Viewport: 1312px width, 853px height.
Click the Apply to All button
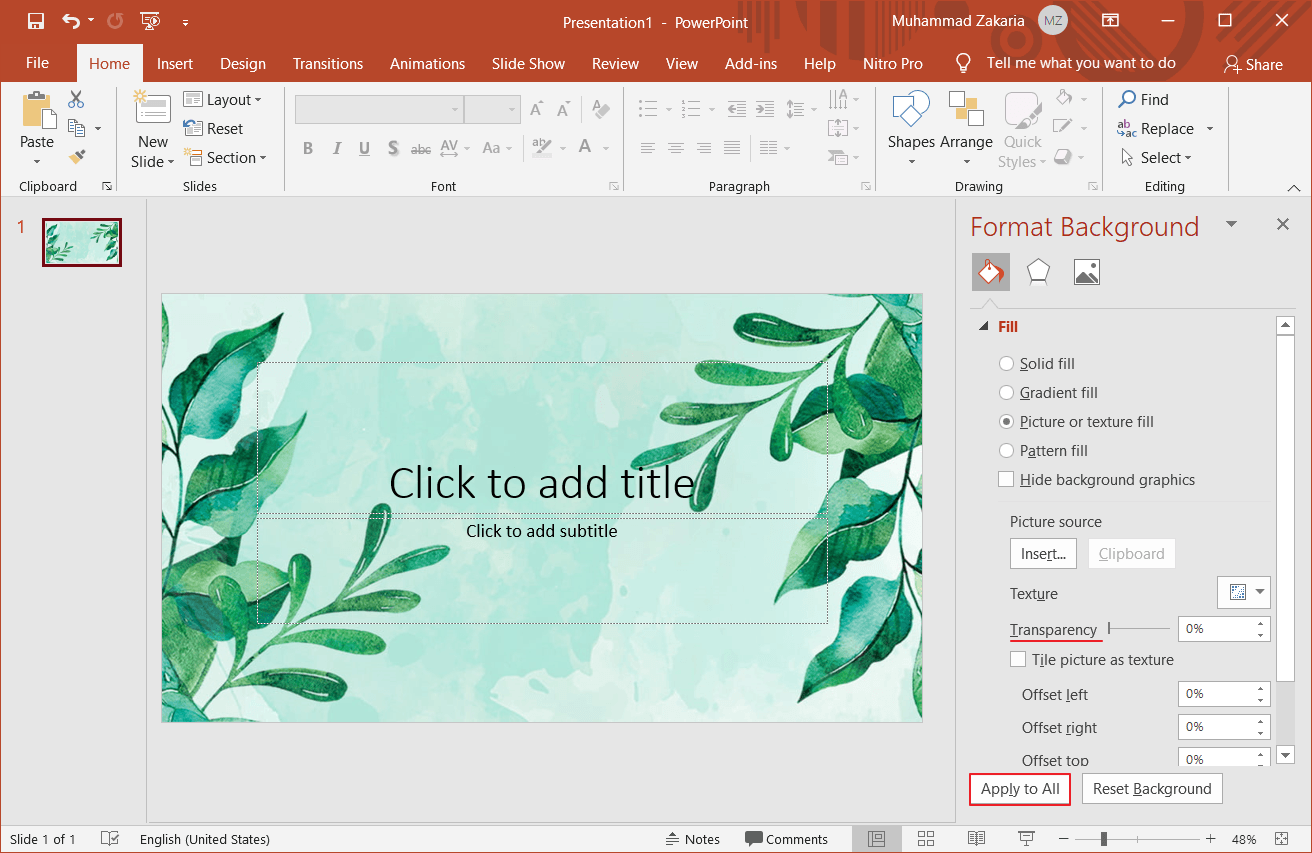coord(1019,788)
